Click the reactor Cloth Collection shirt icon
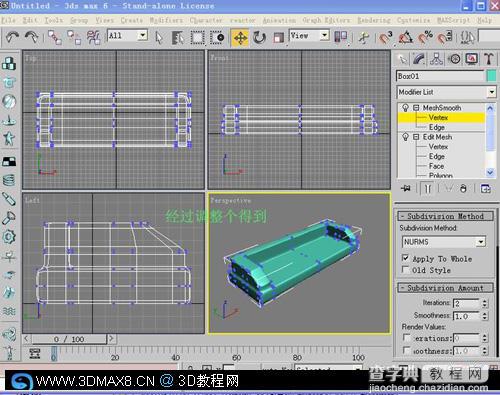Image resolution: width=500 pixels, height=395 pixels. 9,82
